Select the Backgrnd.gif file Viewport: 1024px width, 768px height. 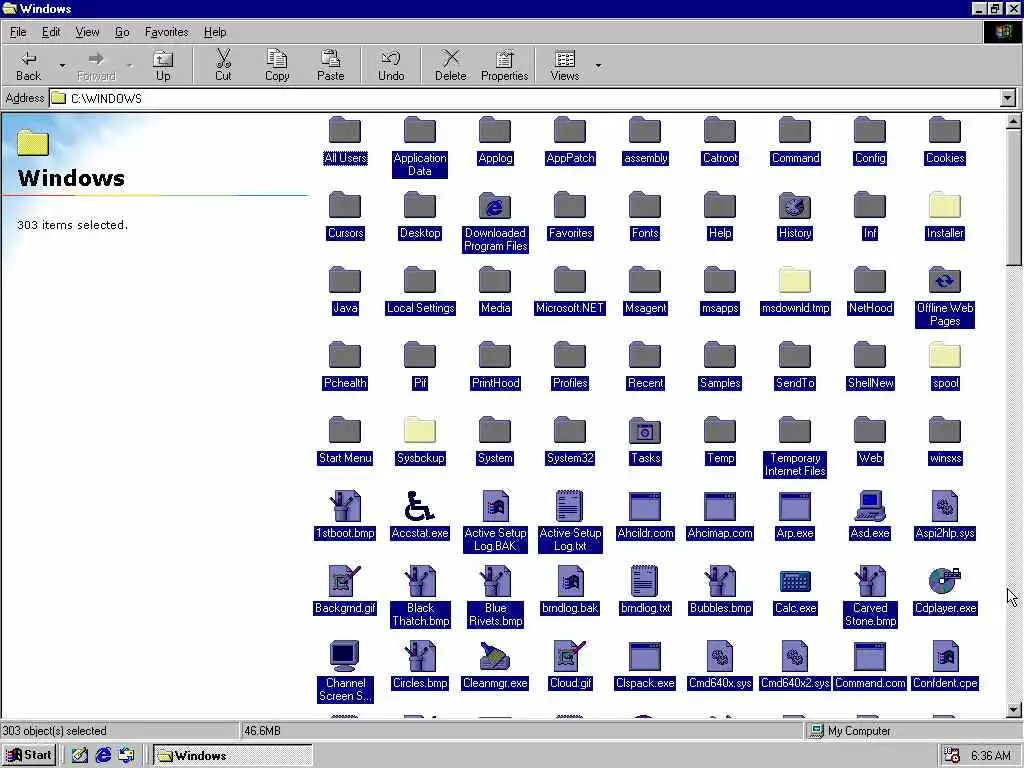(x=345, y=590)
